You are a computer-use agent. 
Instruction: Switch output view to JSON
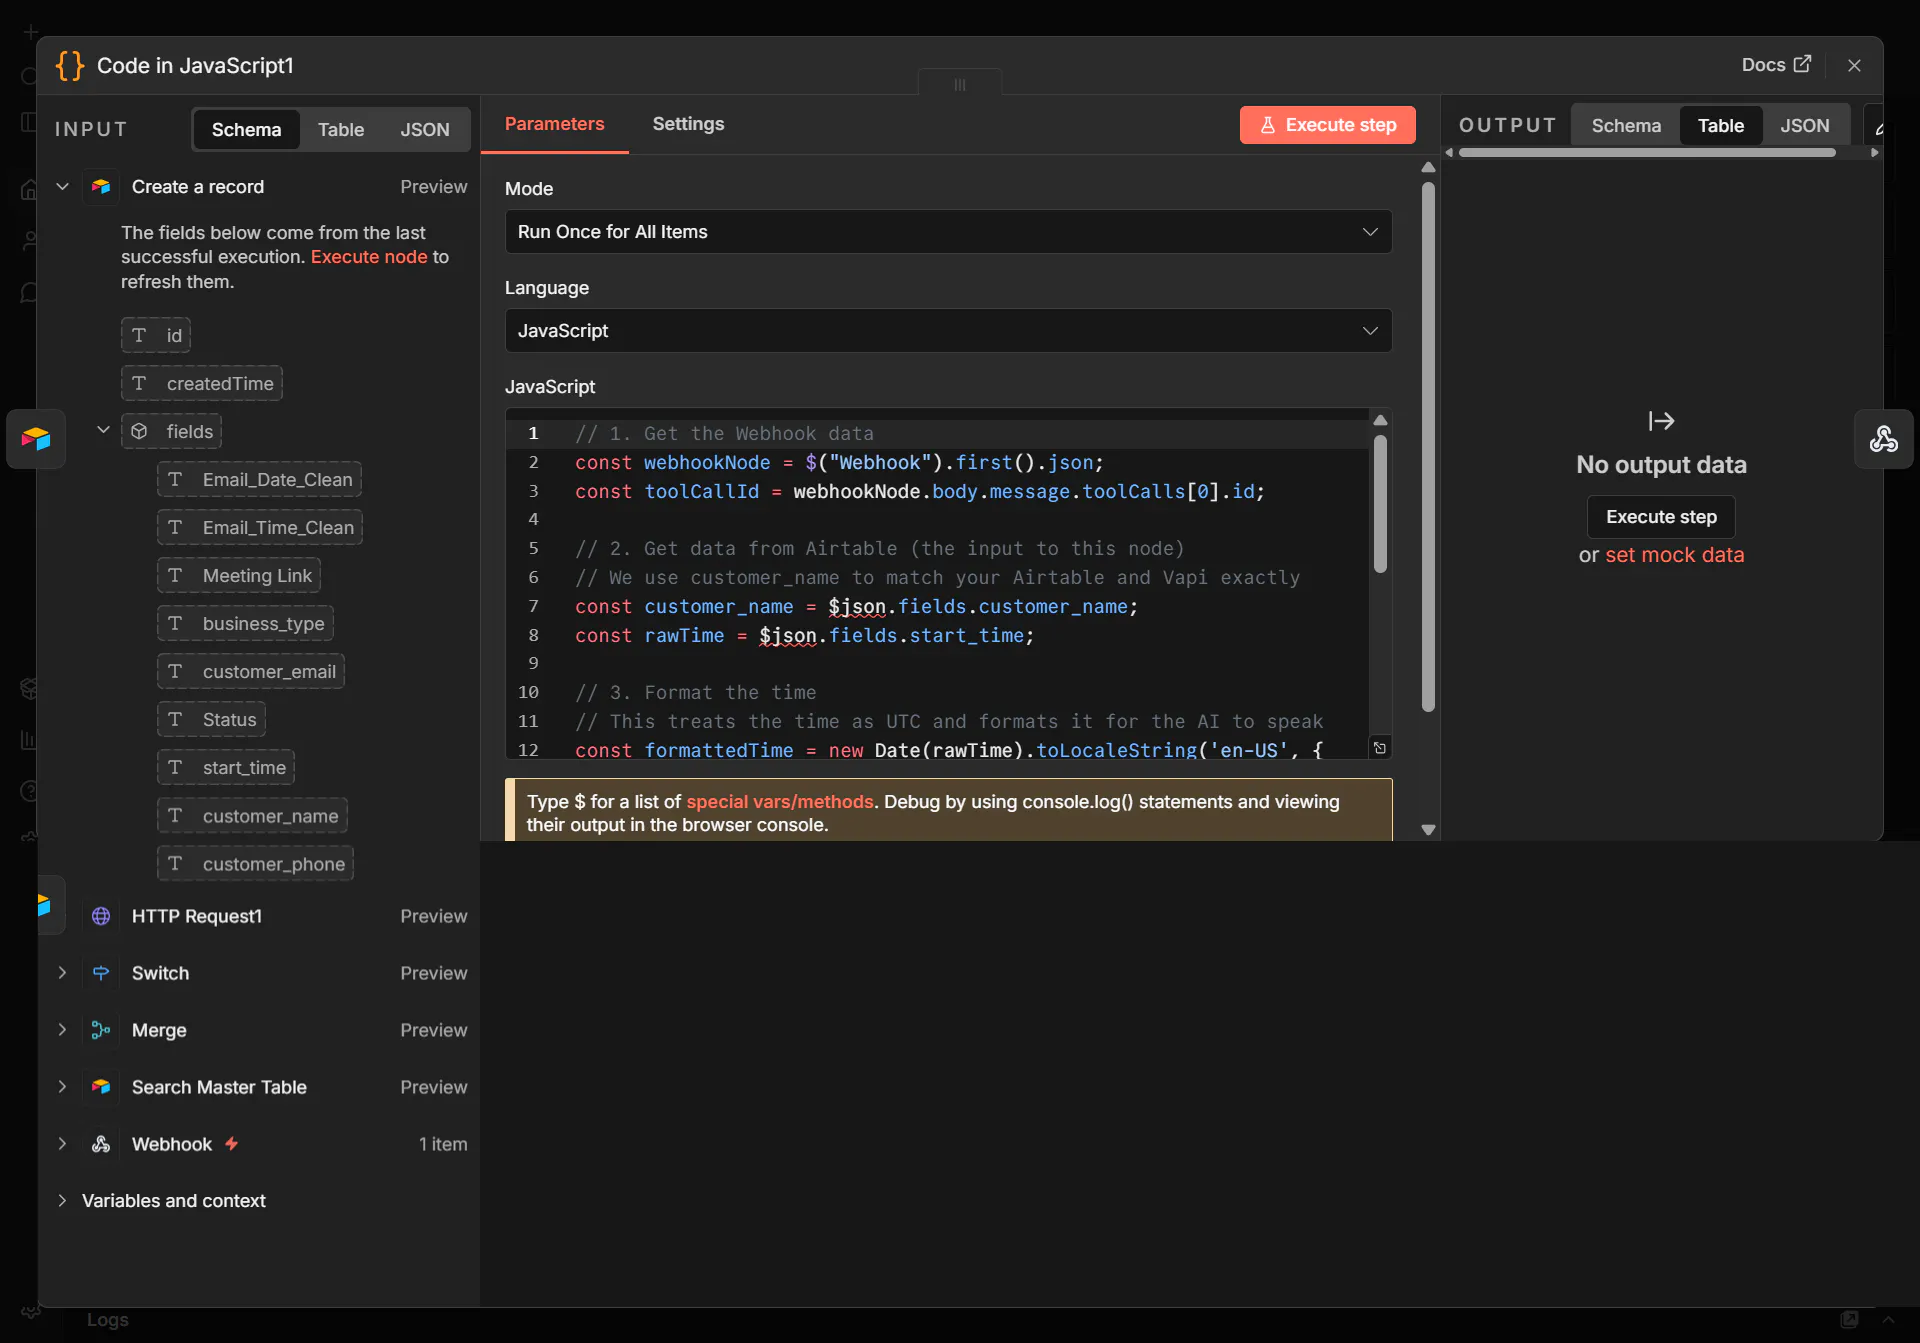[1804, 126]
